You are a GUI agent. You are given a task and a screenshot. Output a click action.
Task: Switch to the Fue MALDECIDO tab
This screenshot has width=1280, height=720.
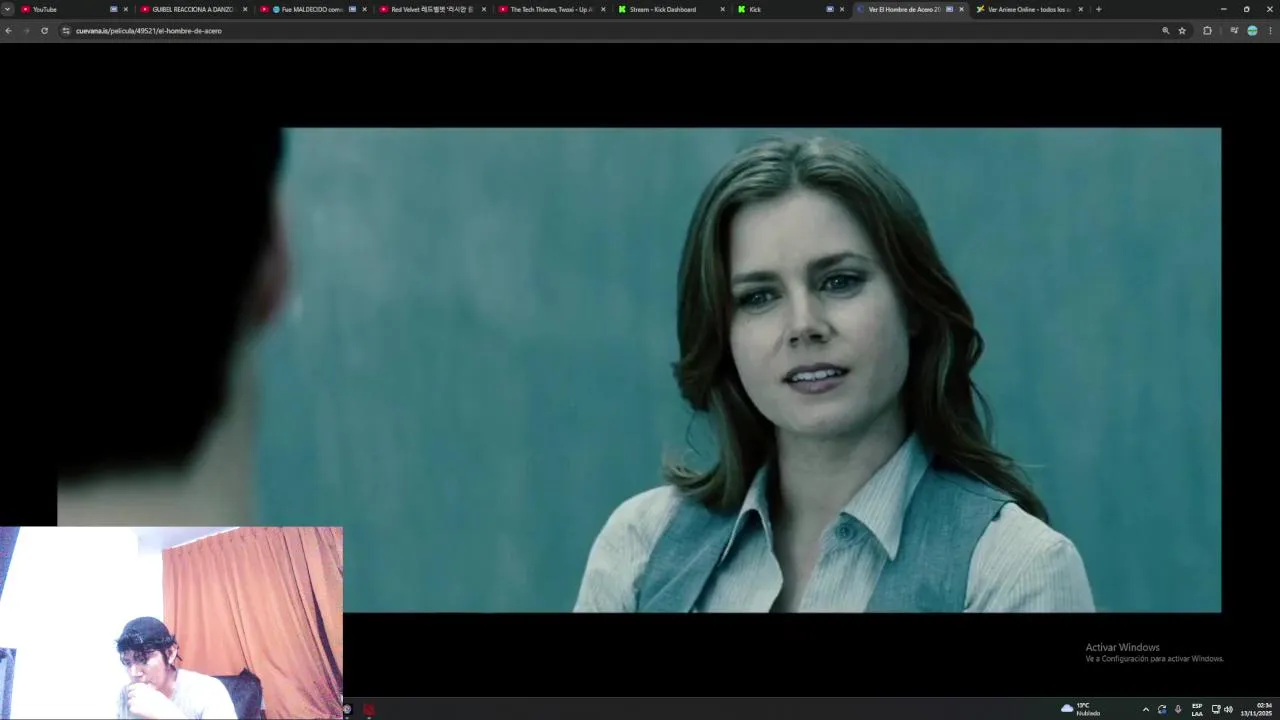(x=313, y=9)
